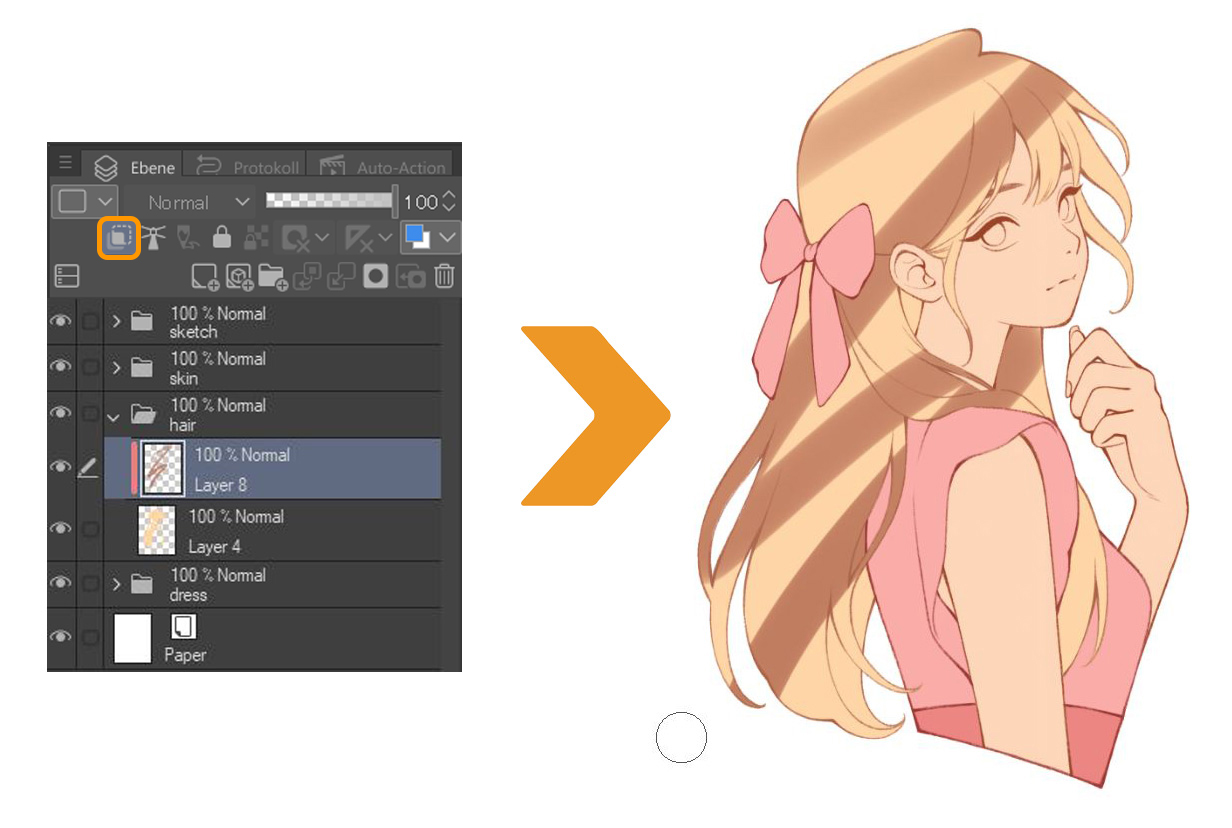The height and width of the screenshot is (828, 1232).
Task: Click the layer opacity slider
Action: 330,201
